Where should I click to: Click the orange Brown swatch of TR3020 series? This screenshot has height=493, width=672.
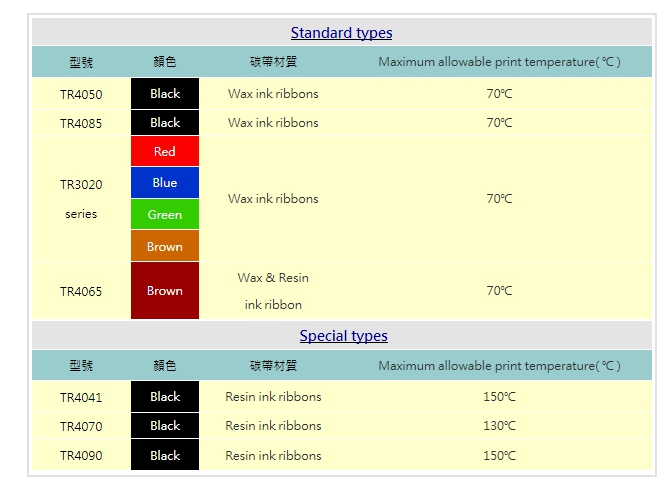pos(165,246)
